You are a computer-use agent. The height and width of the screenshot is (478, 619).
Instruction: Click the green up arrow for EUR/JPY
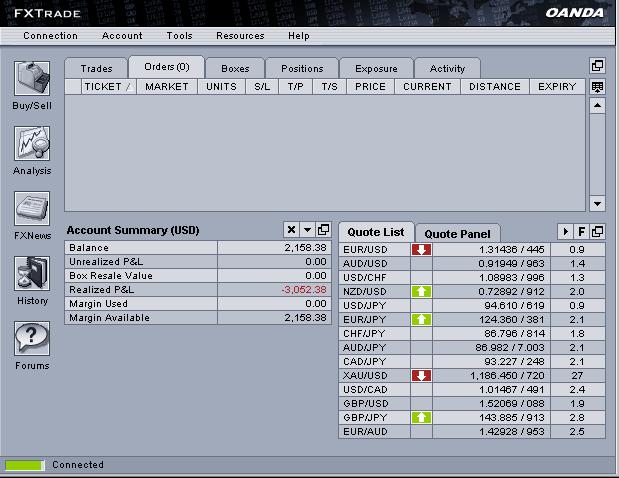(x=421, y=320)
